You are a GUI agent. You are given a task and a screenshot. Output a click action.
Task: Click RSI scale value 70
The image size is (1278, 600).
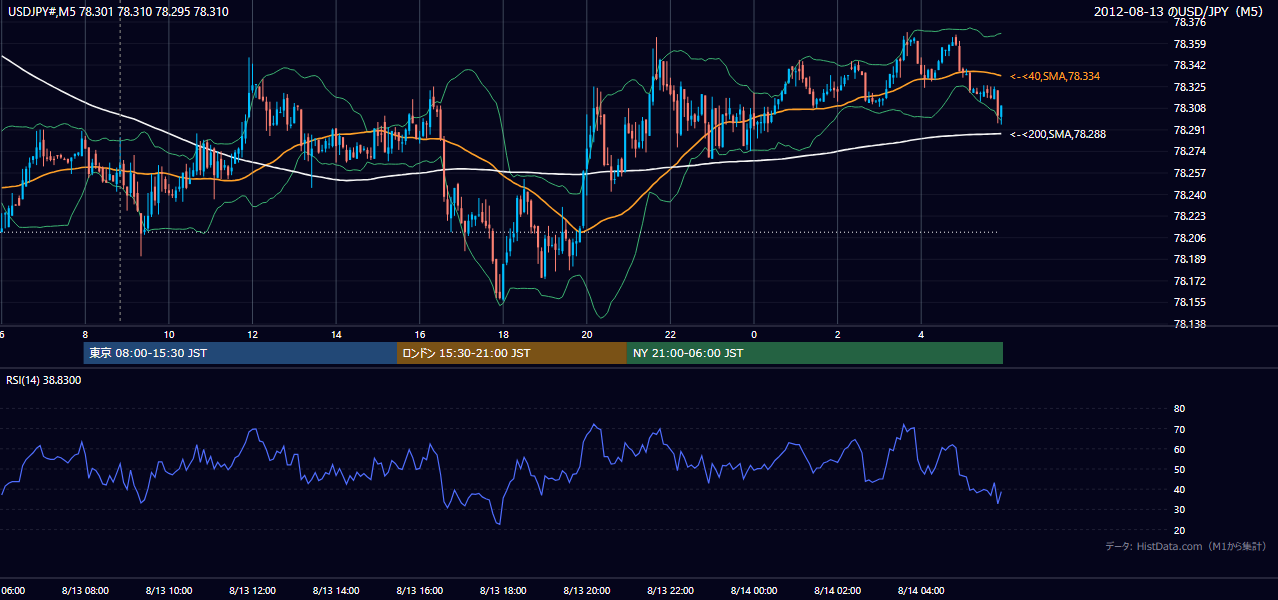1179,429
